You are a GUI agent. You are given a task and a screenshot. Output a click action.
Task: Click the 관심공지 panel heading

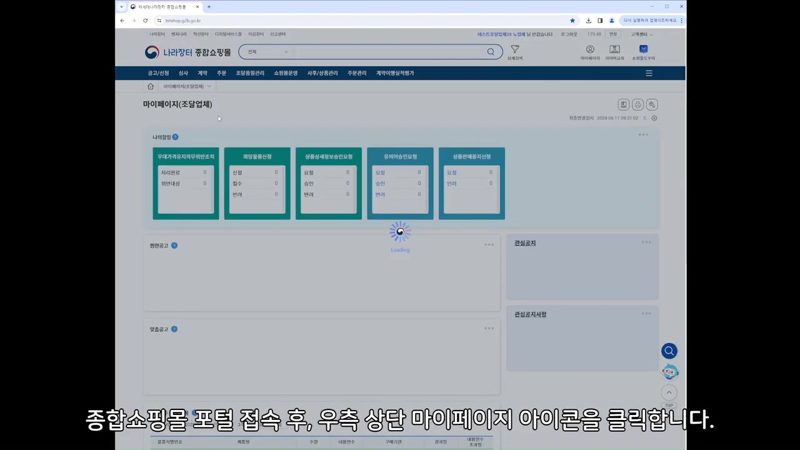pos(525,243)
